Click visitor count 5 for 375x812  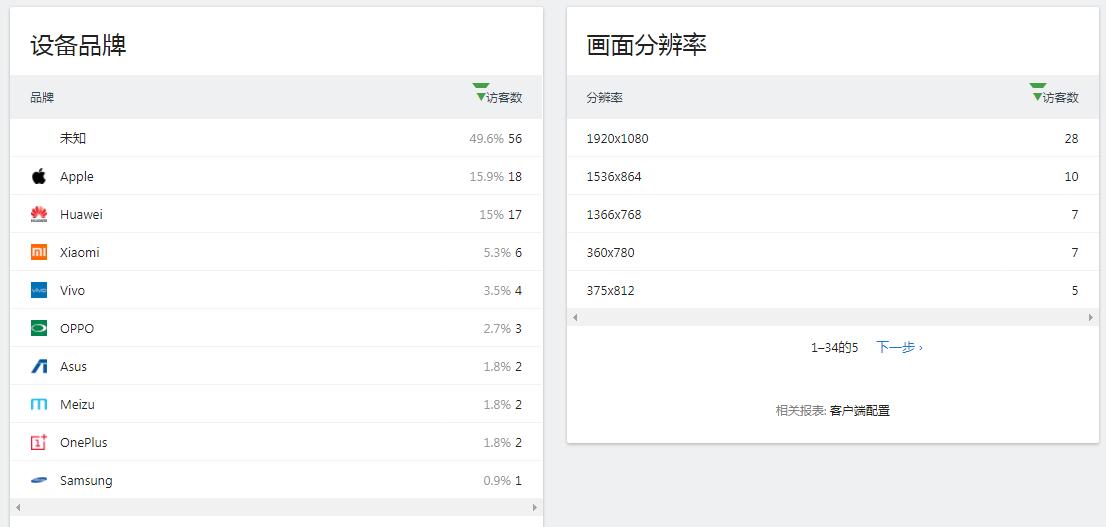1075,291
